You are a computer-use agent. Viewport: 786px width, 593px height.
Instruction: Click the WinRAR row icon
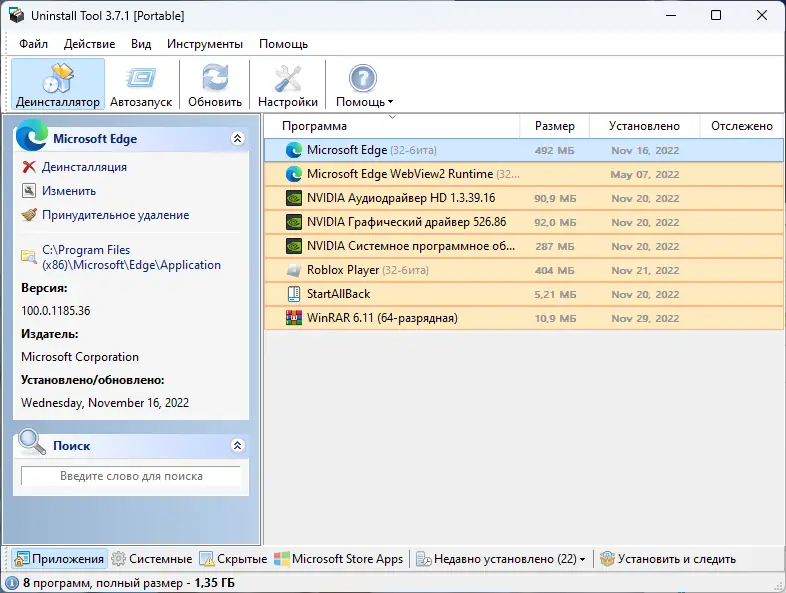pyautogui.click(x=294, y=318)
